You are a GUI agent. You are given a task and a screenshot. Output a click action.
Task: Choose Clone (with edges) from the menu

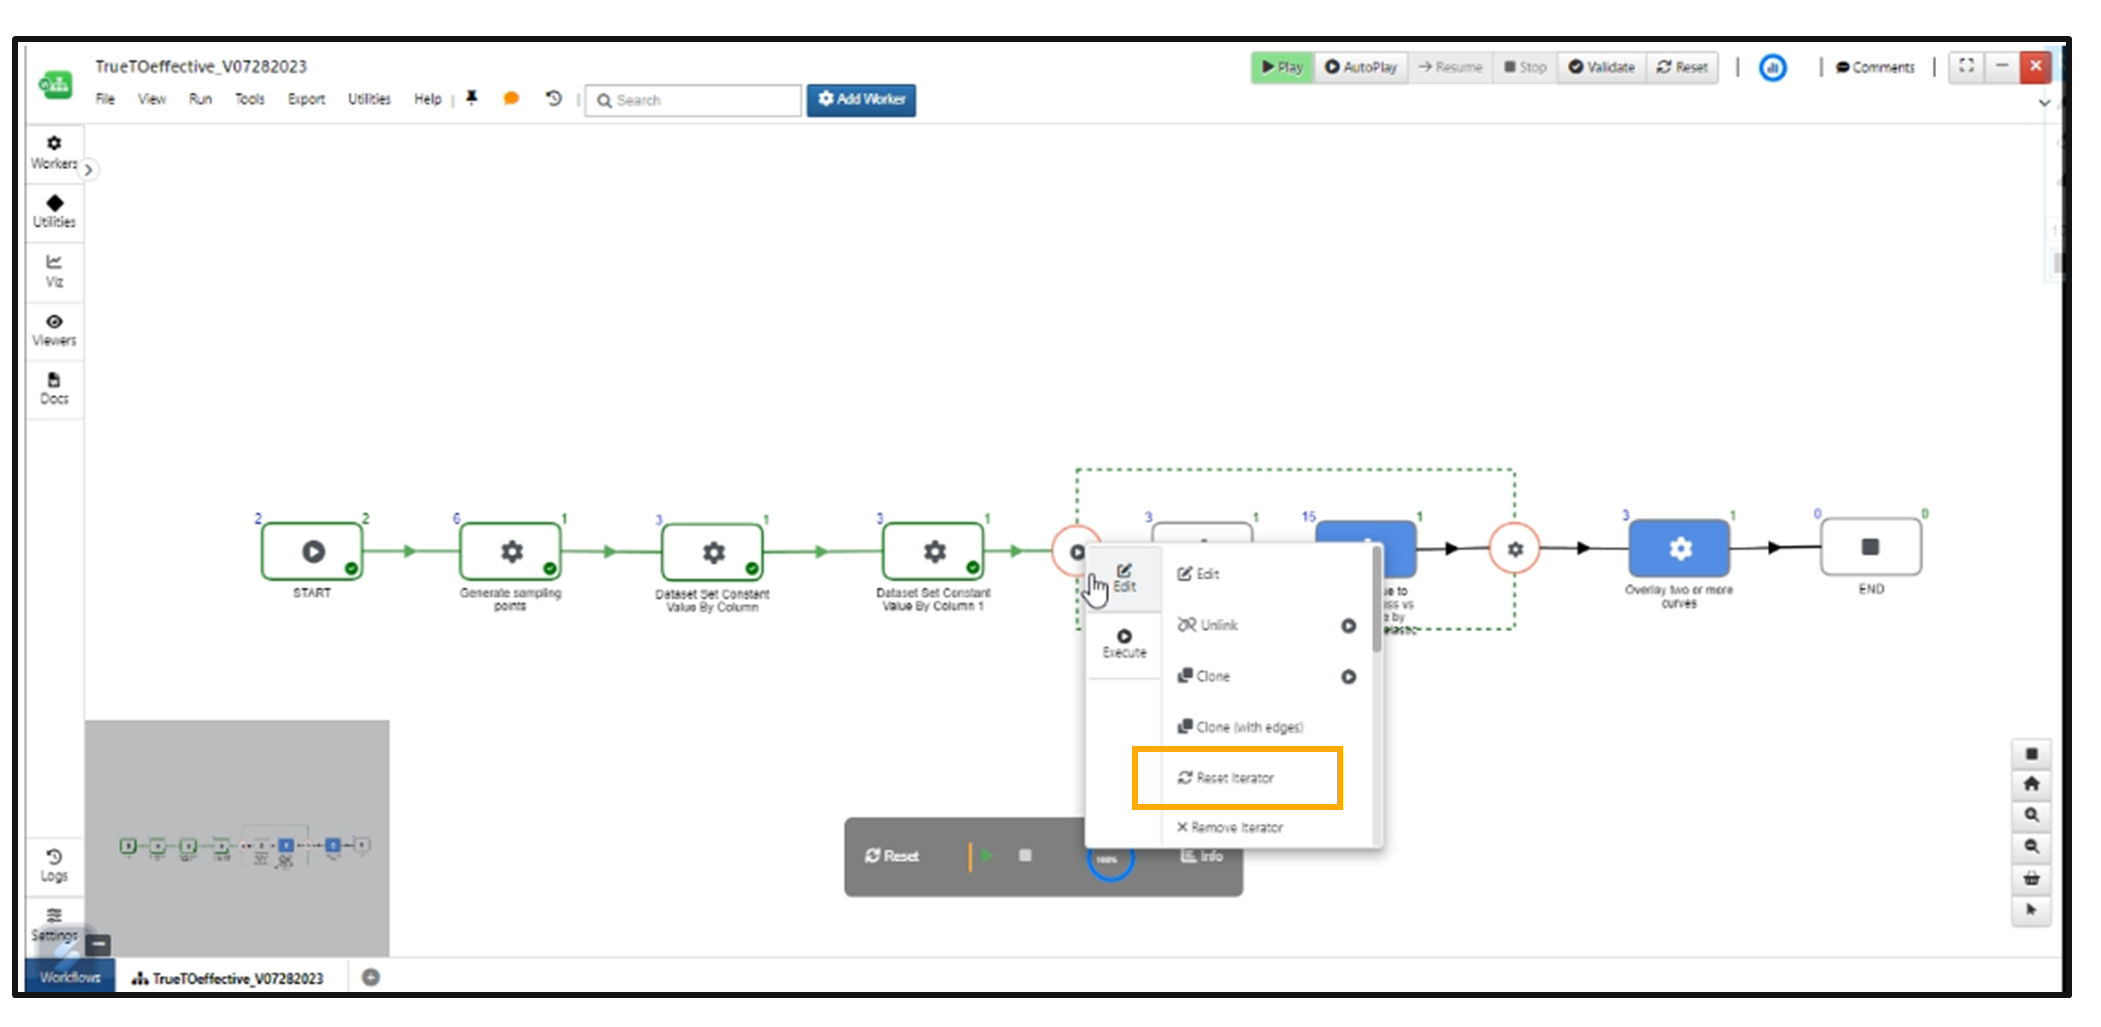click(x=1240, y=727)
